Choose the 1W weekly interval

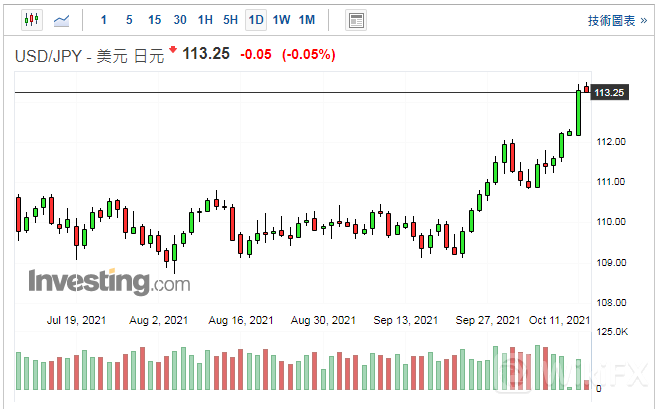pyautogui.click(x=281, y=20)
